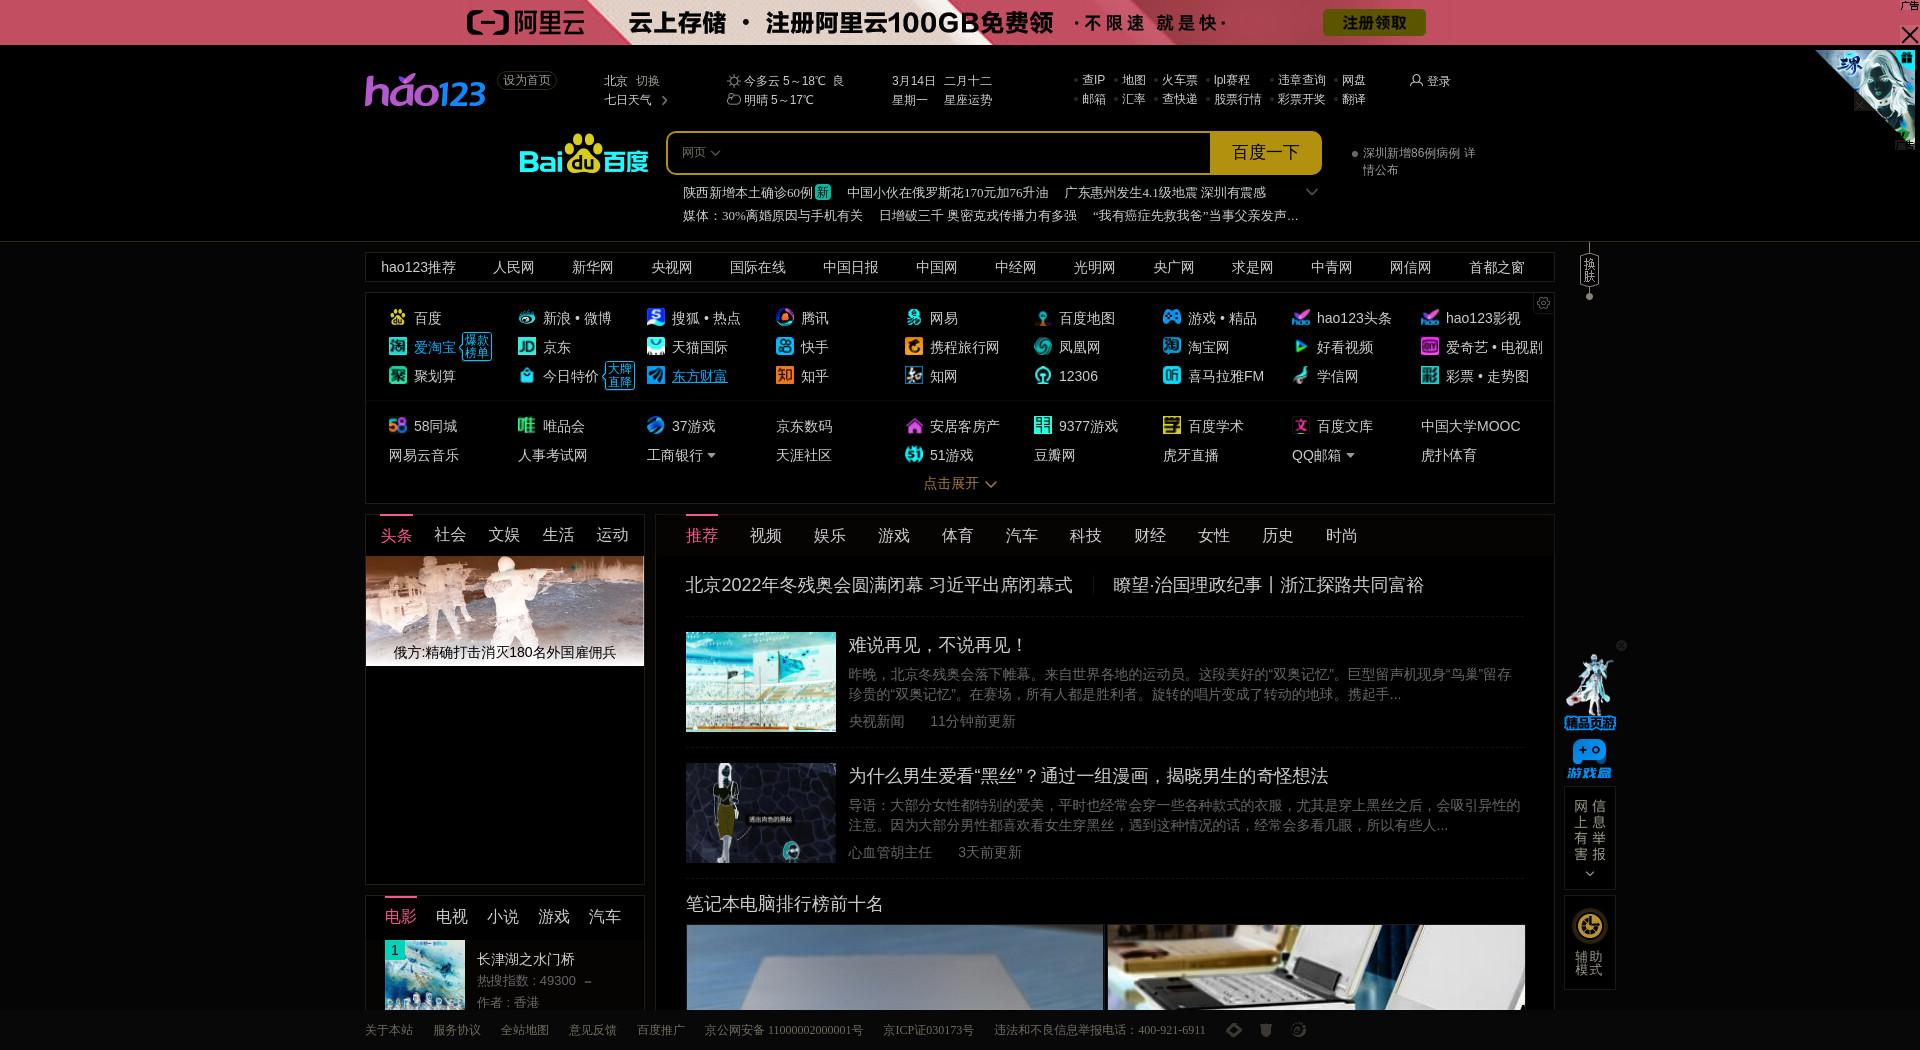
Task: Open Sina Weibo eye icon
Action: (x=527, y=318)
